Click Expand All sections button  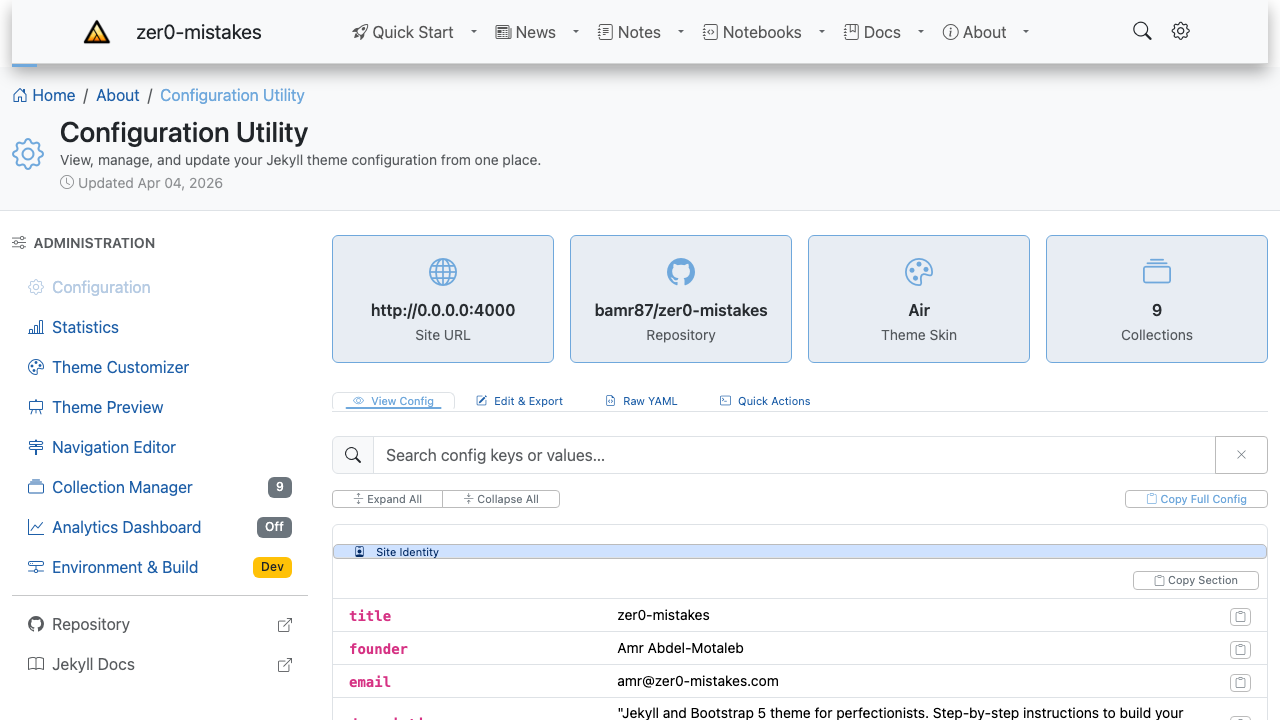pyautogui.click(x=388, y=499)
